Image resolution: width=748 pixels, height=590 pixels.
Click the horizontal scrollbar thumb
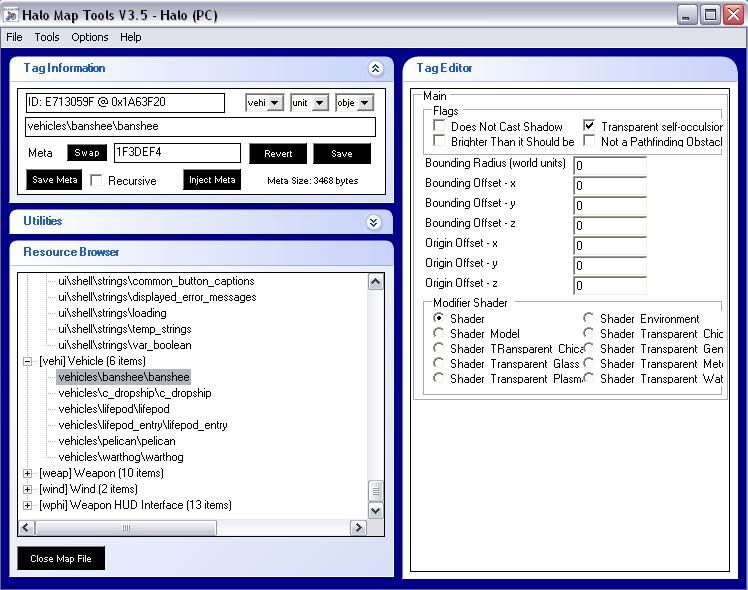pyautogui.click(x=126, y=528)
